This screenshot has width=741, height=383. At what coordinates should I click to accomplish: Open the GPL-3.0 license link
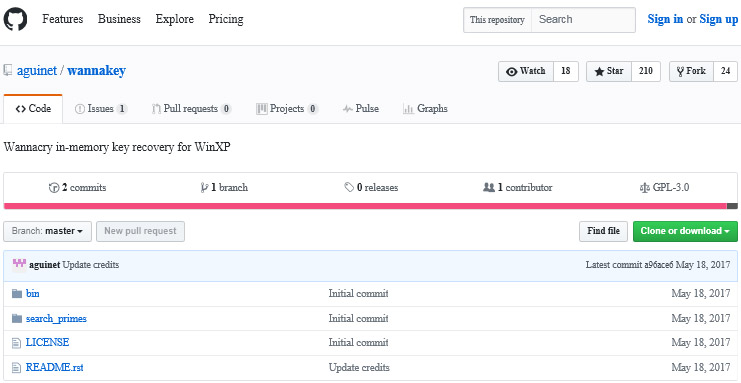tap(664, 188)
